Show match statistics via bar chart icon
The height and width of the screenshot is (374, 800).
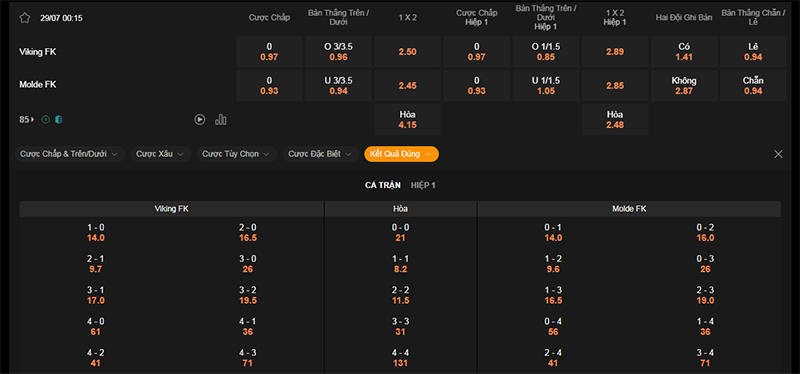click(221, 119)
